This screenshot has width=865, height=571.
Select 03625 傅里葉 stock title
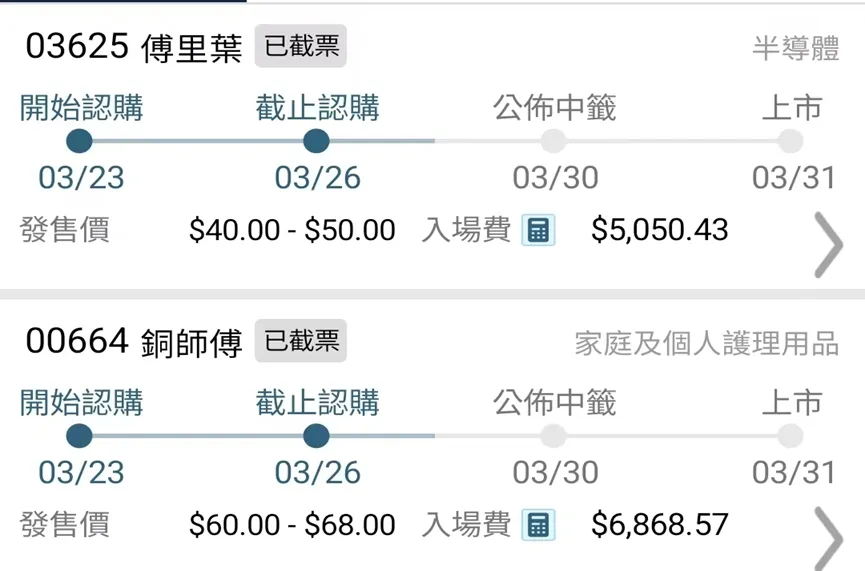click(x=134, y=48)
